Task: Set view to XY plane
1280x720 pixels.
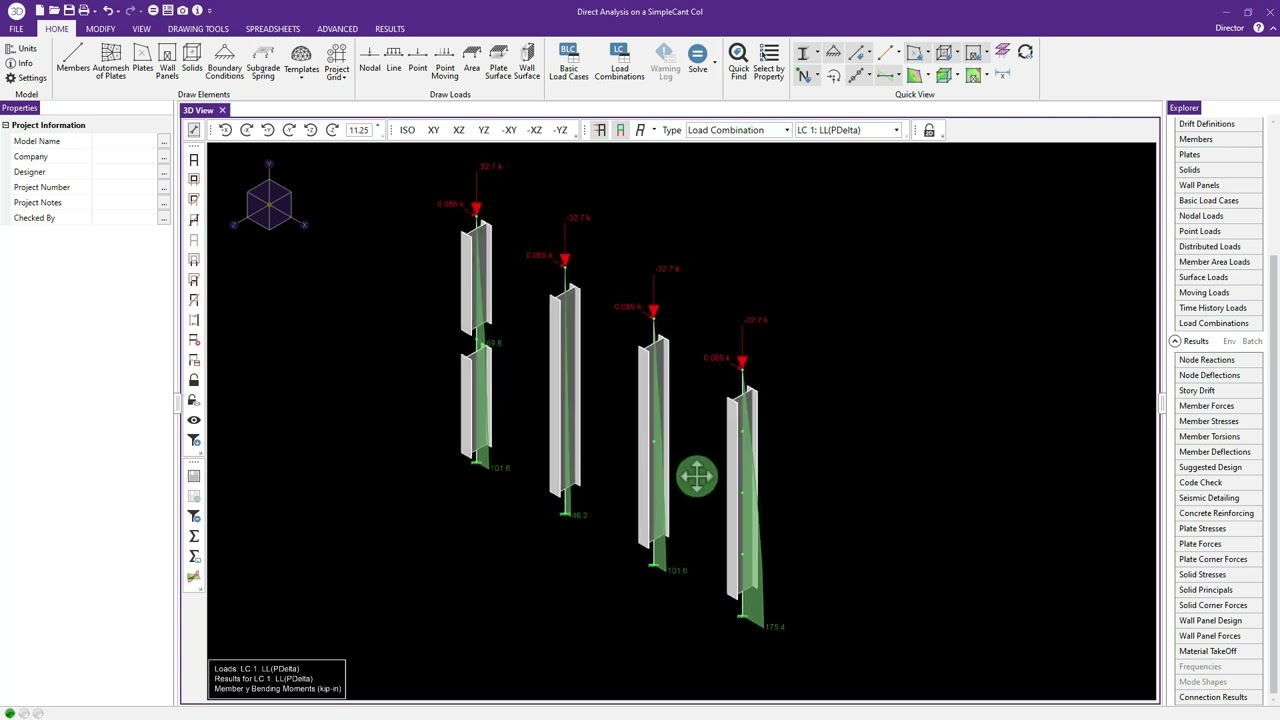Action: (433, 130)
